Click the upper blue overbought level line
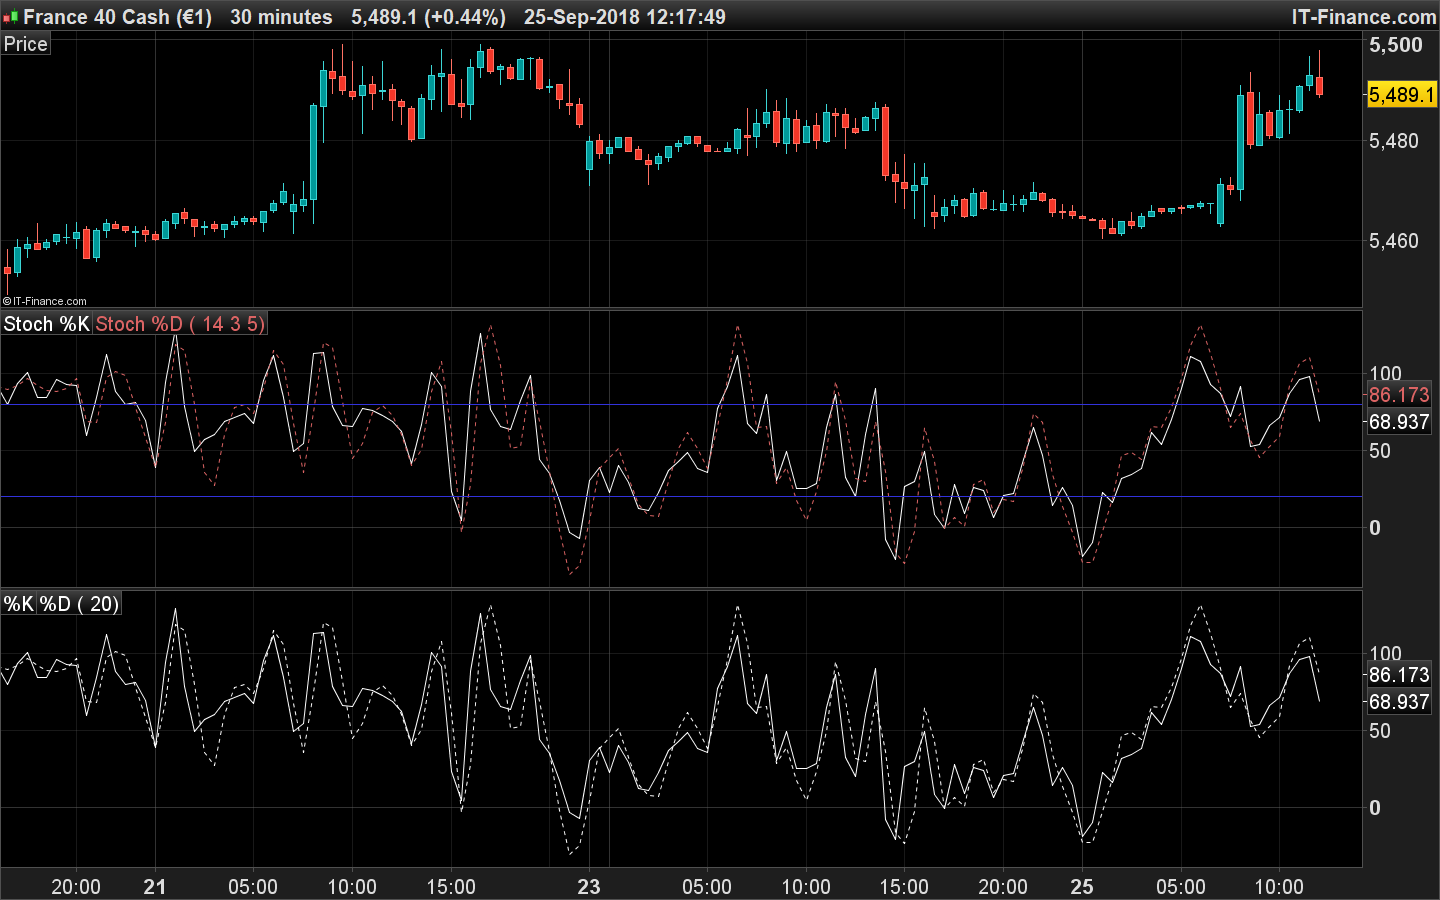 coord(640,405)
